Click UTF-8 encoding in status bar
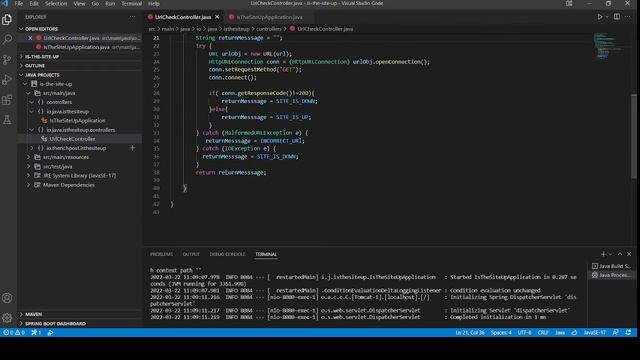Image resolution: width=640 pixels, height=360 pixels. [524, 333]
